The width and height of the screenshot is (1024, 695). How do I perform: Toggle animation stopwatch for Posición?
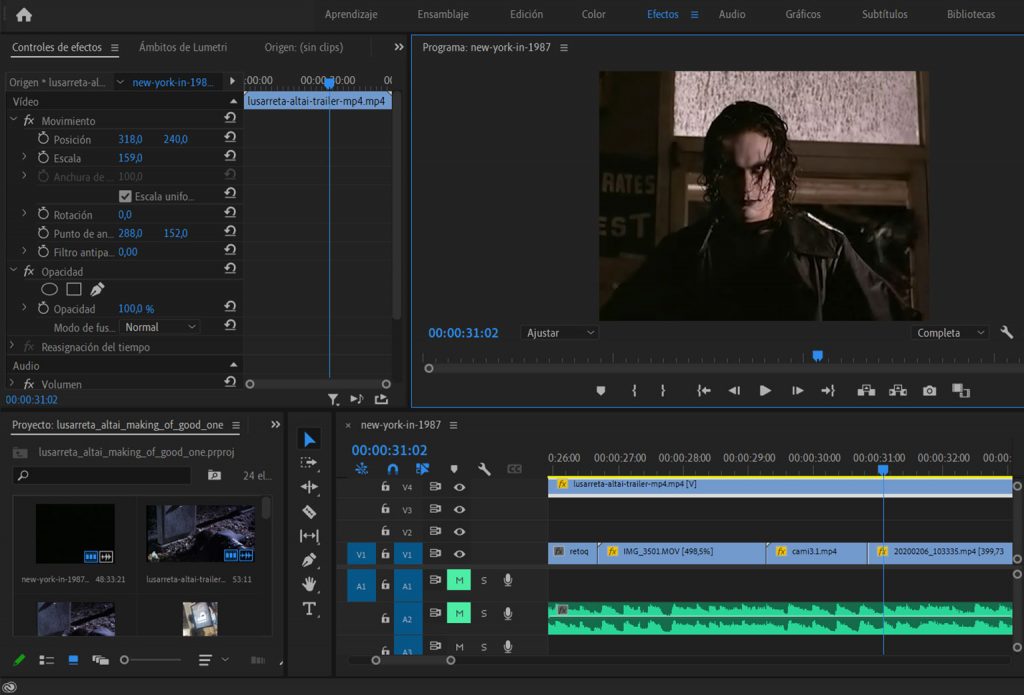43,138
